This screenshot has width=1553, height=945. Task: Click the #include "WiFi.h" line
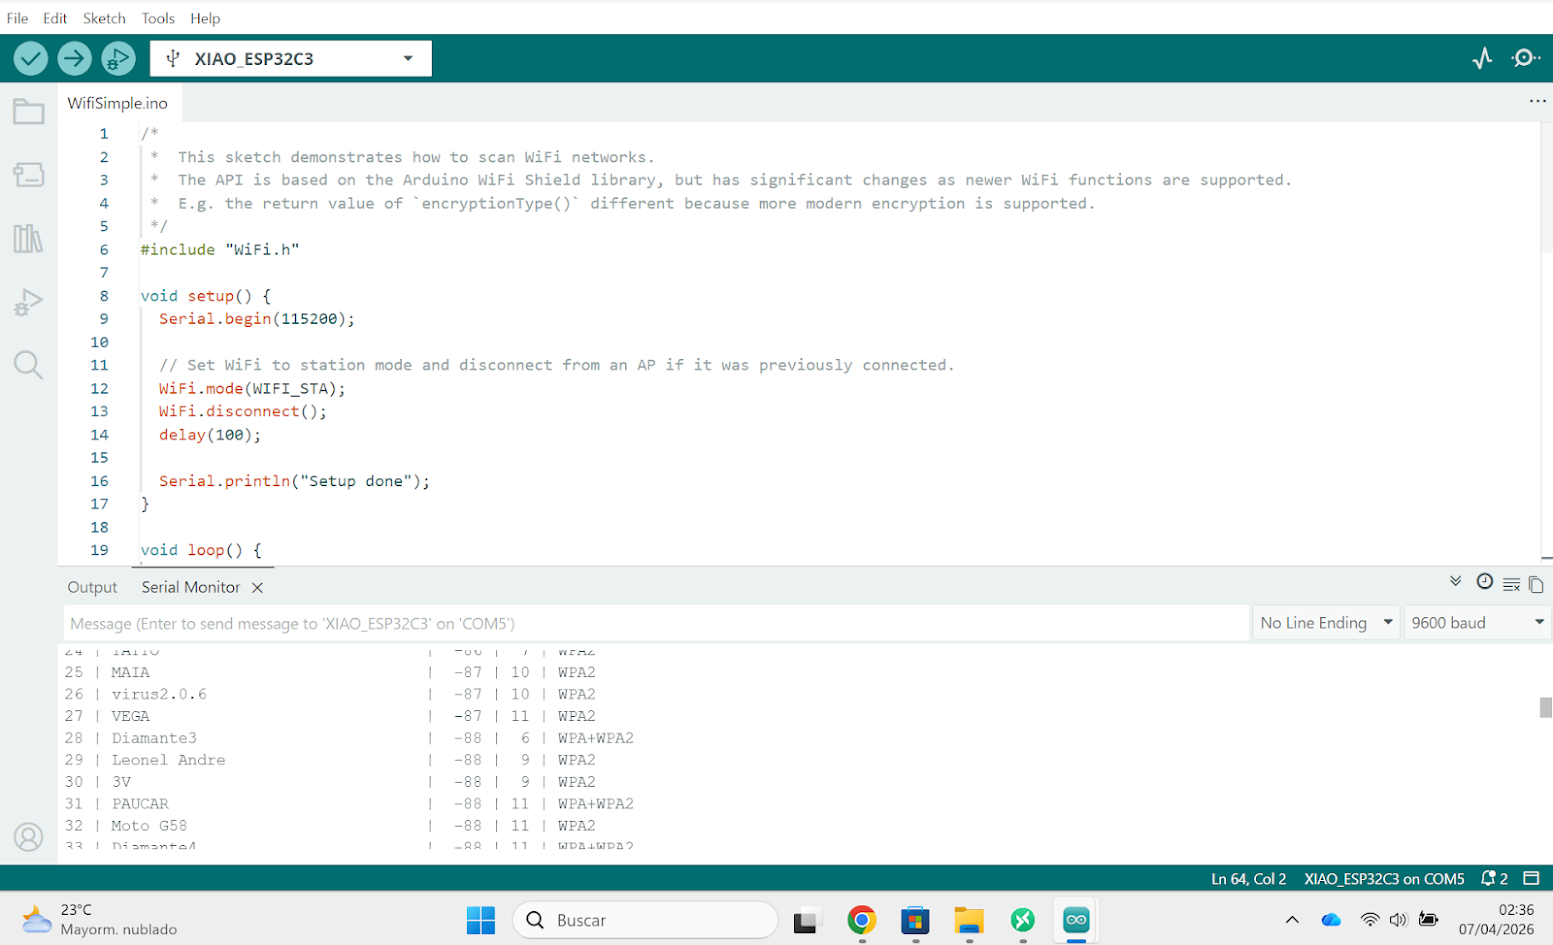(x=220, y=250)
